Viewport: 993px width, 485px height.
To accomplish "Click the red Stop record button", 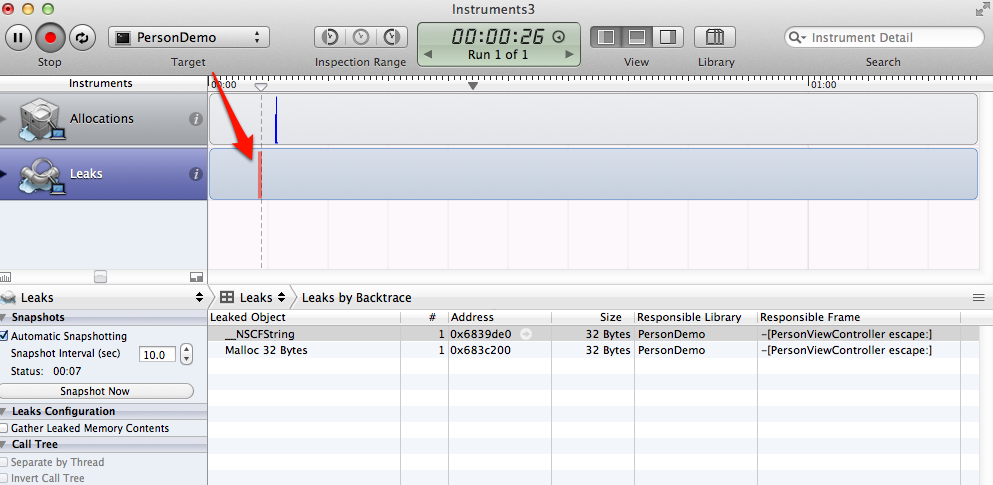I will (50, 37).
